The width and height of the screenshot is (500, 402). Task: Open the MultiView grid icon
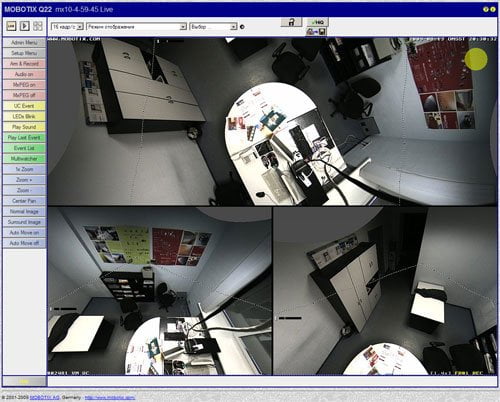(38, 26)
